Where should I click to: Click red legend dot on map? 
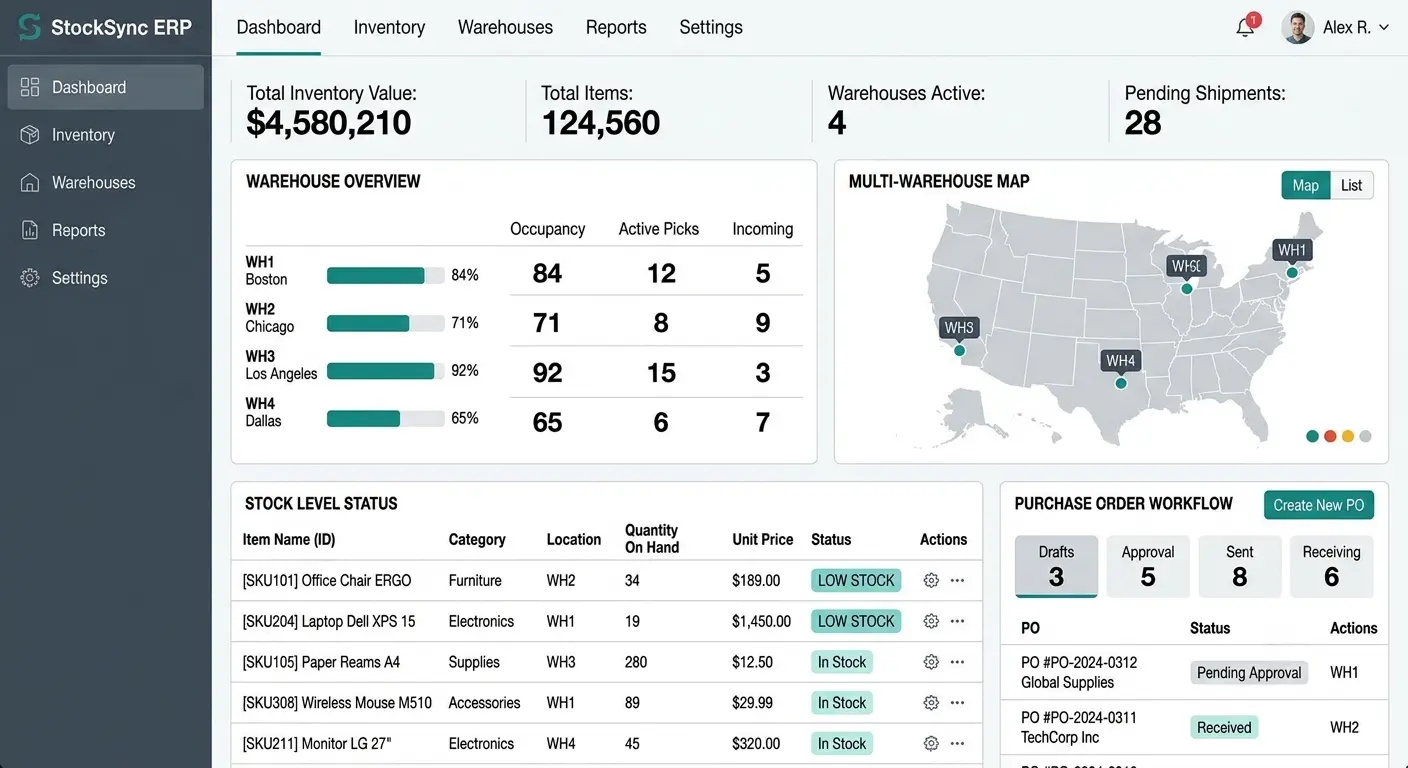coord(1330,436)
